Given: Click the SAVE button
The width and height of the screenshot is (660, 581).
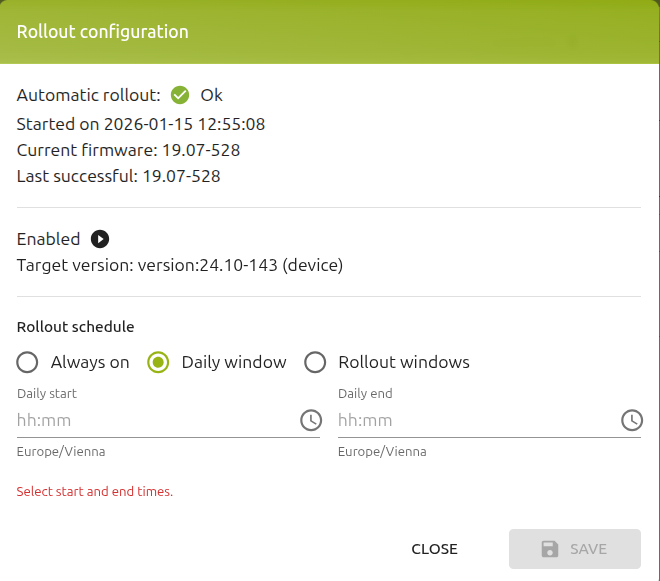Looking at the screenshot, I should (575, 549).
